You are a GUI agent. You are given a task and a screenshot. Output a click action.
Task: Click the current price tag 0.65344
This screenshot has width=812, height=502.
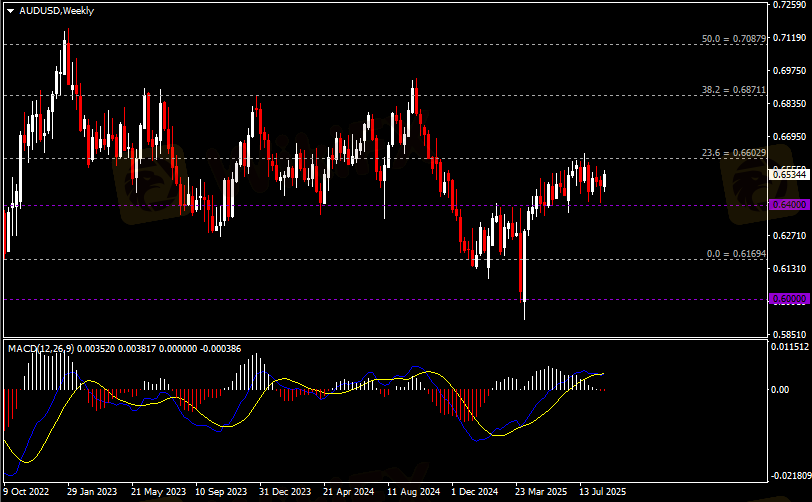(788, 175)
